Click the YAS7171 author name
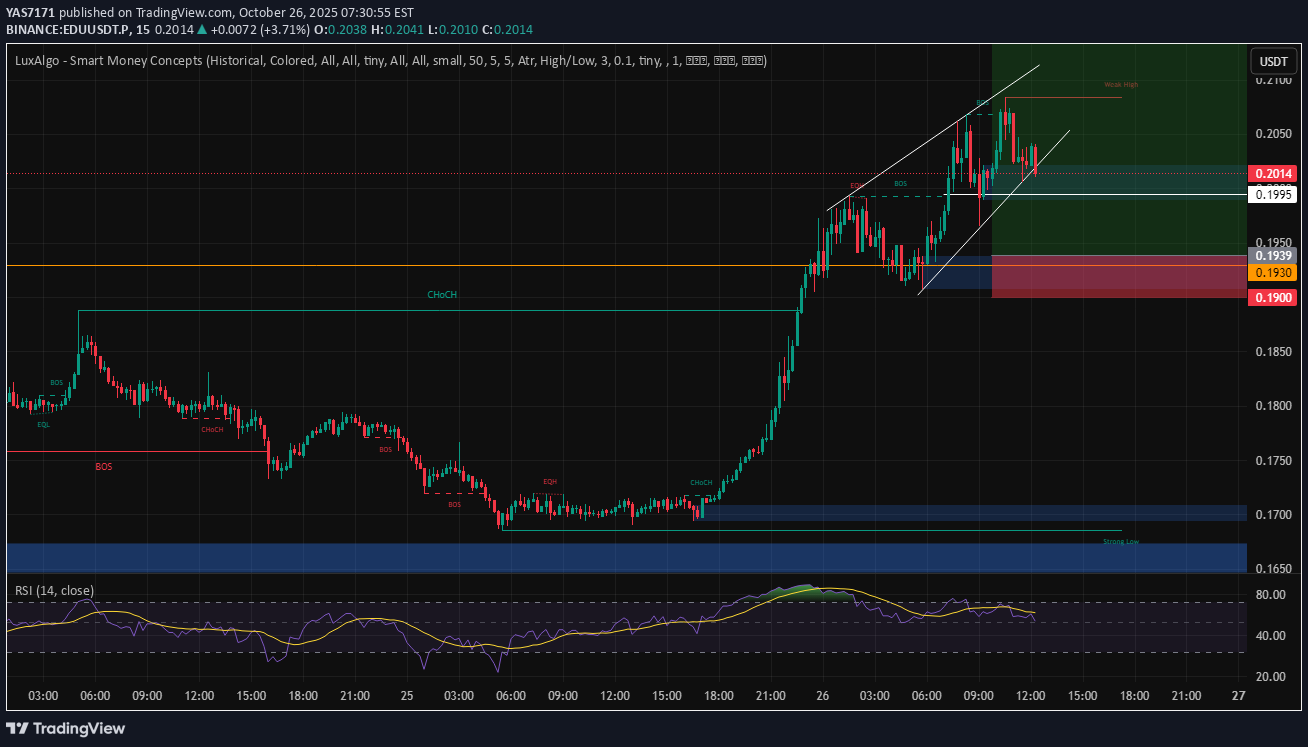1308x747 pixels. click(32, 13)
